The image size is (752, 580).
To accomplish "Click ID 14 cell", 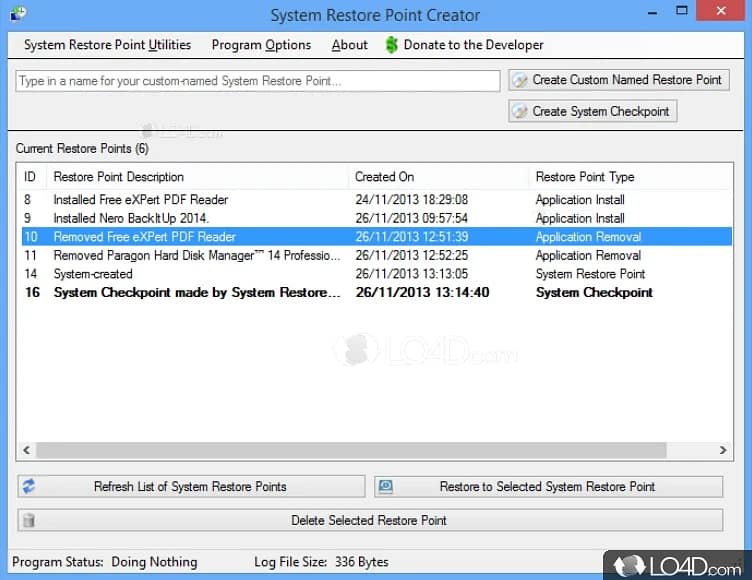I will tap(31, 274).
